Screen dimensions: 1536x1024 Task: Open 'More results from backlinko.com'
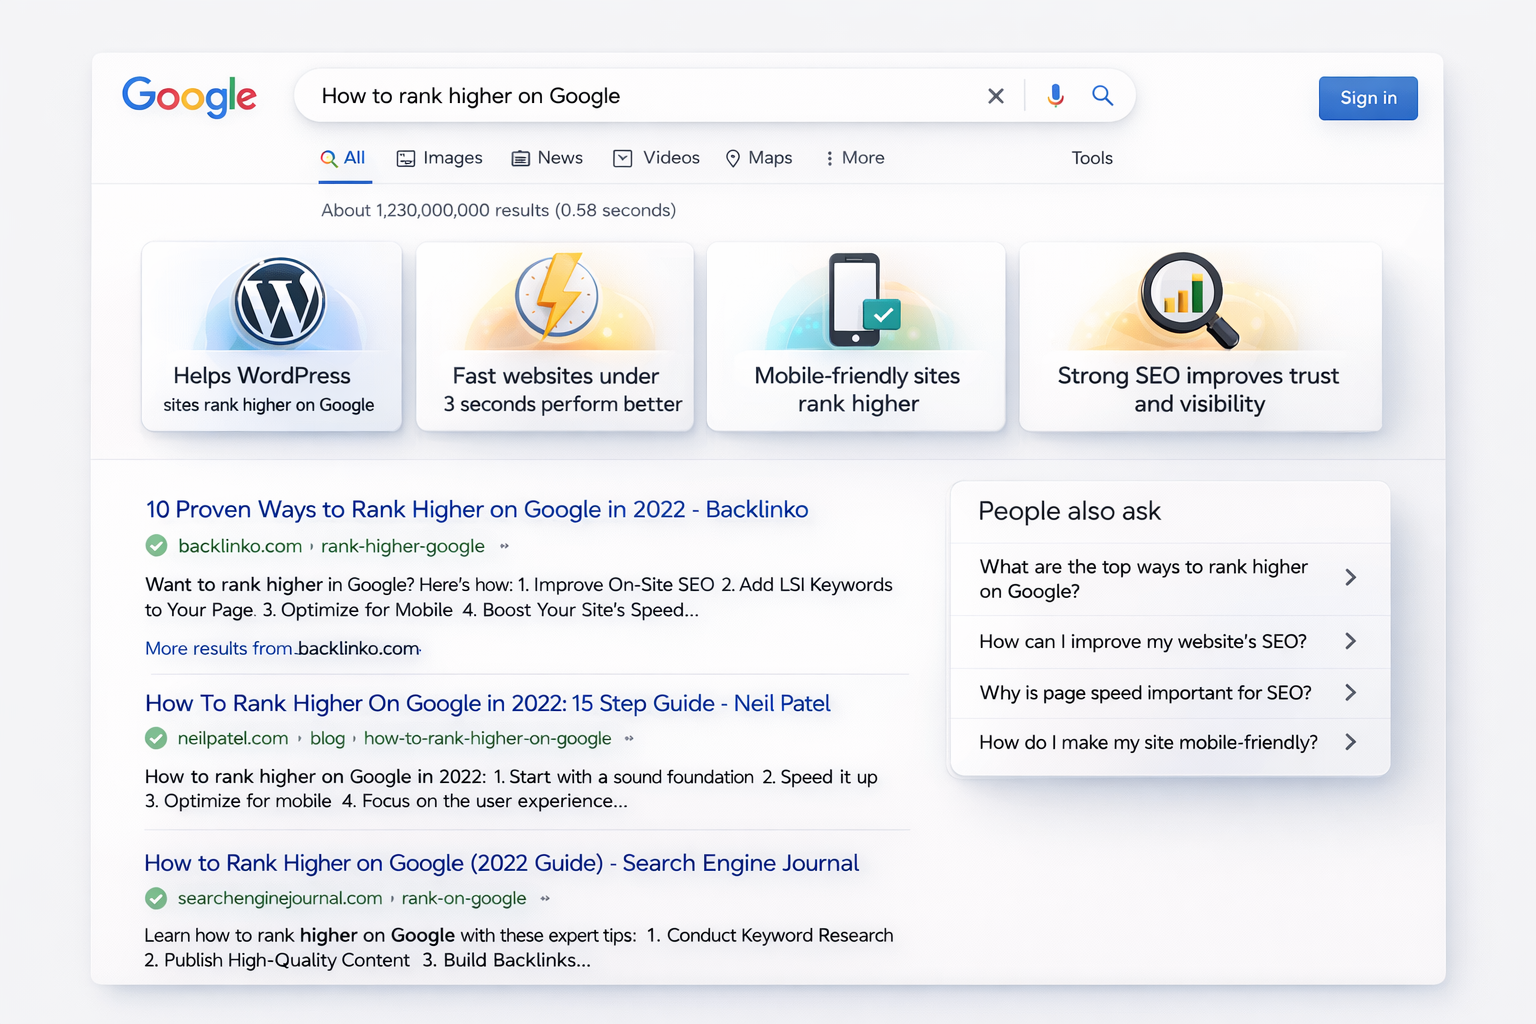pos(283,648)
